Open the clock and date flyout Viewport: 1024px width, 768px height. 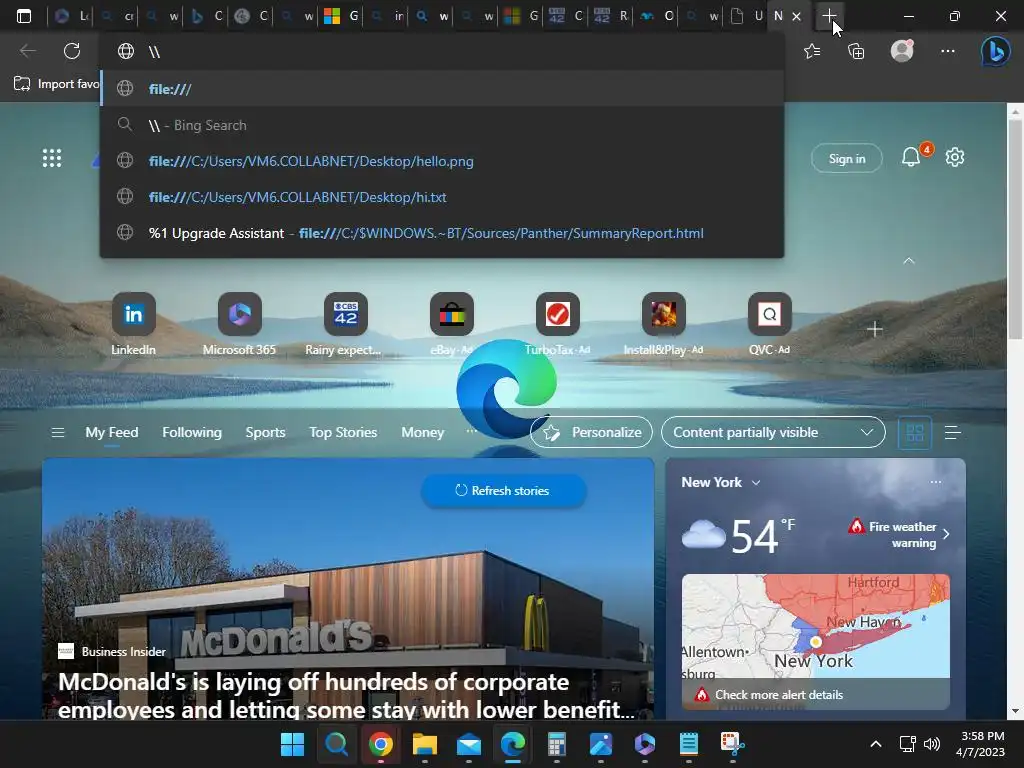[980, 744]
